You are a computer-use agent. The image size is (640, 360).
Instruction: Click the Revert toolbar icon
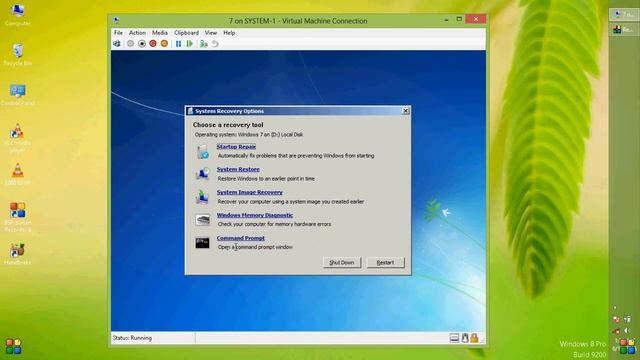pyautogui.click(x=215, y=43)
